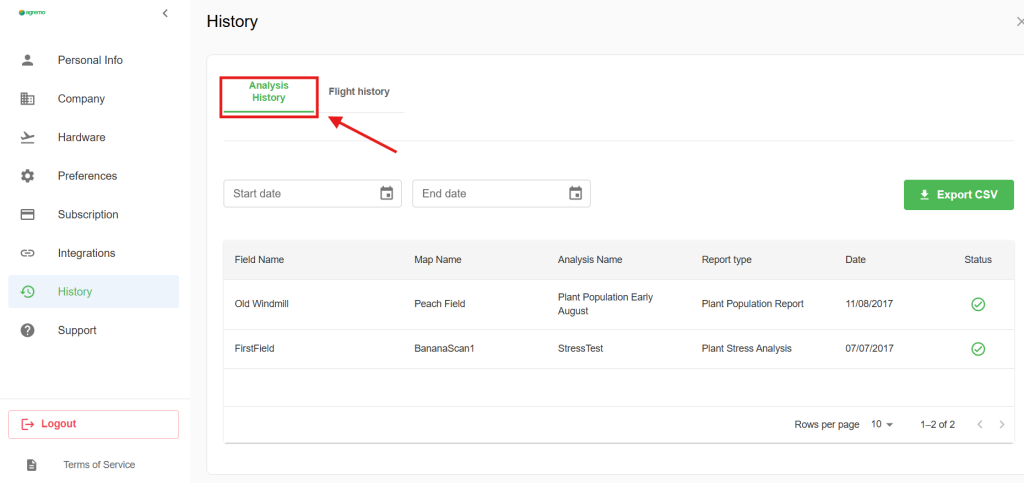Image resolution: width=1024 pixels, height=483 pixels.
Task: Click the Subscription card icon
Action: click(28, 214)
